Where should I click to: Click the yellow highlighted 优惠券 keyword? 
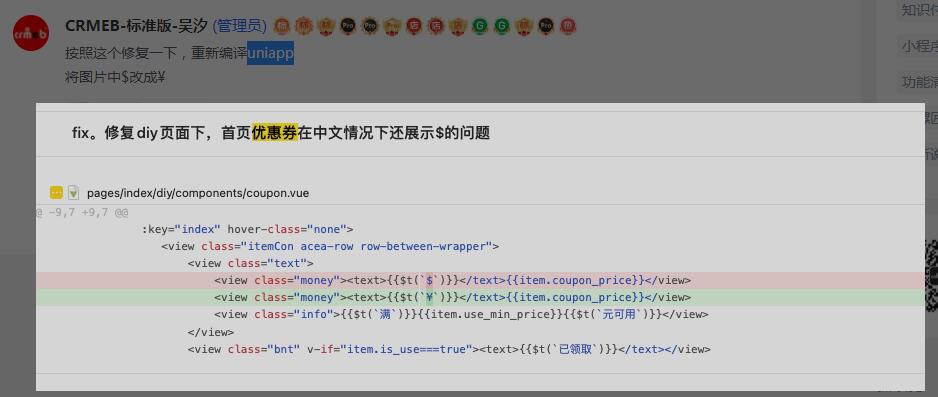pos(274,133)
